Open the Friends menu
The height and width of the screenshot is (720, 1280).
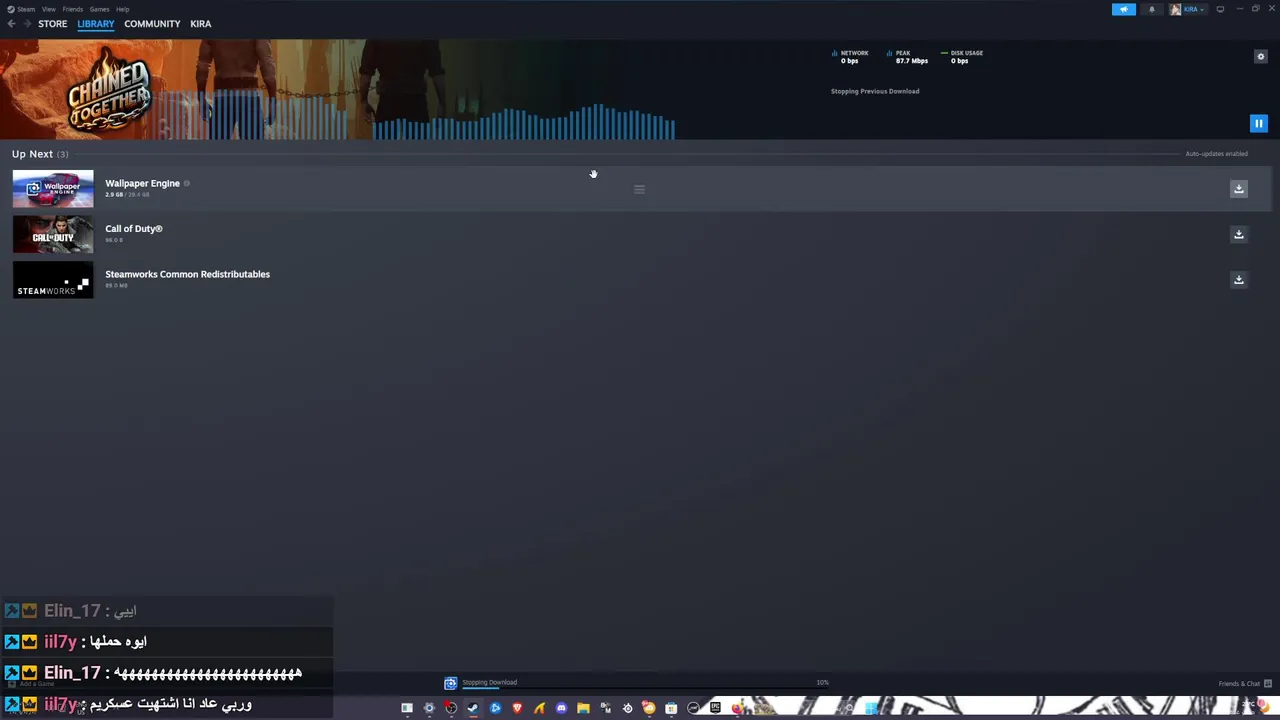73,9
